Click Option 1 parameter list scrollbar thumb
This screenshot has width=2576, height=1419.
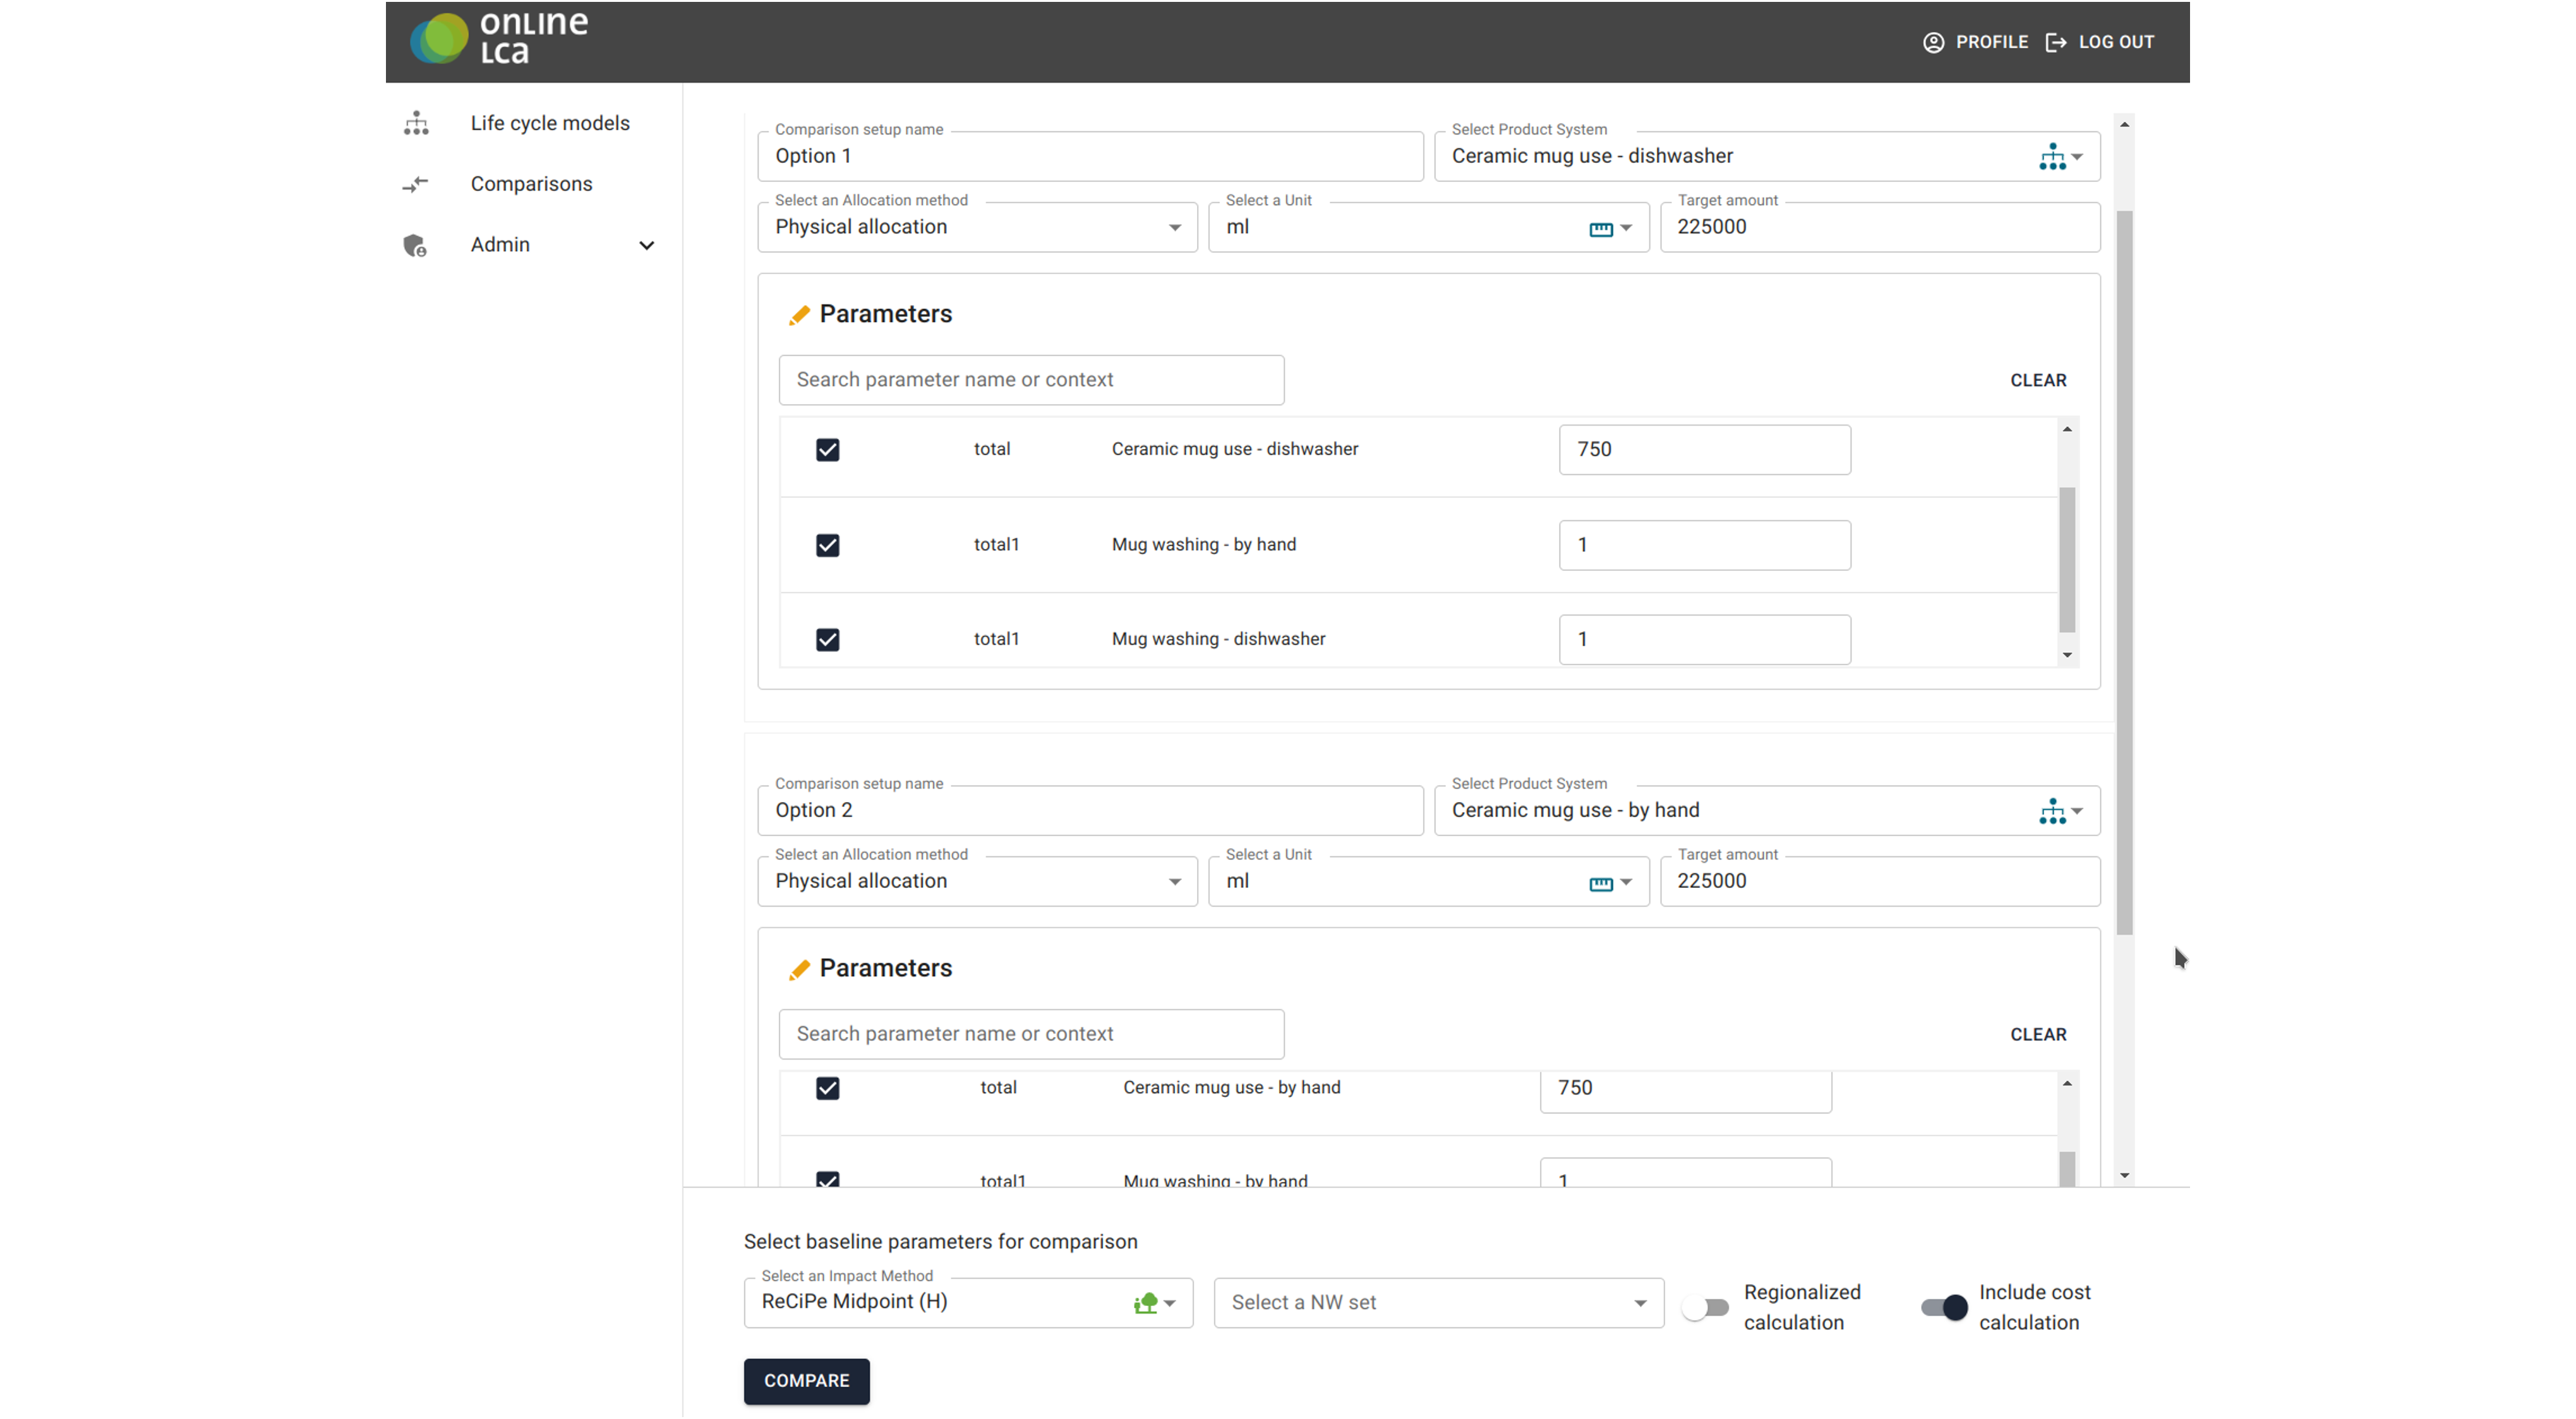pos(2066,559)
